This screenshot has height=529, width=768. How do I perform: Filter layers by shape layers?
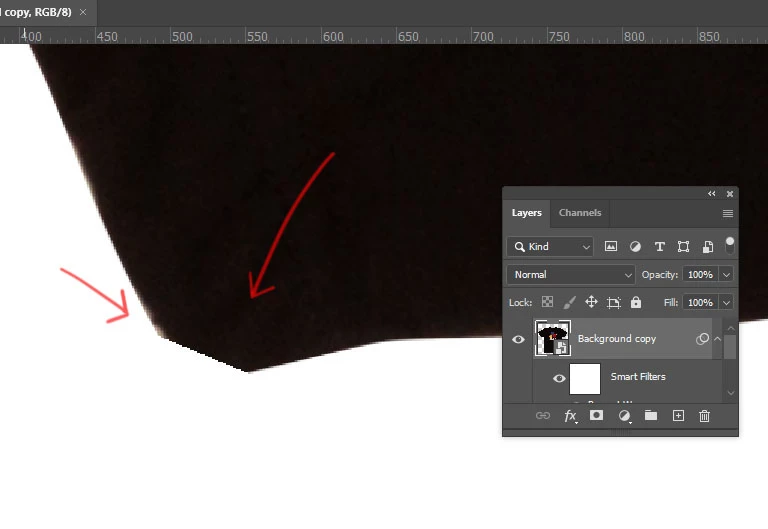click(x=683, y=246)
